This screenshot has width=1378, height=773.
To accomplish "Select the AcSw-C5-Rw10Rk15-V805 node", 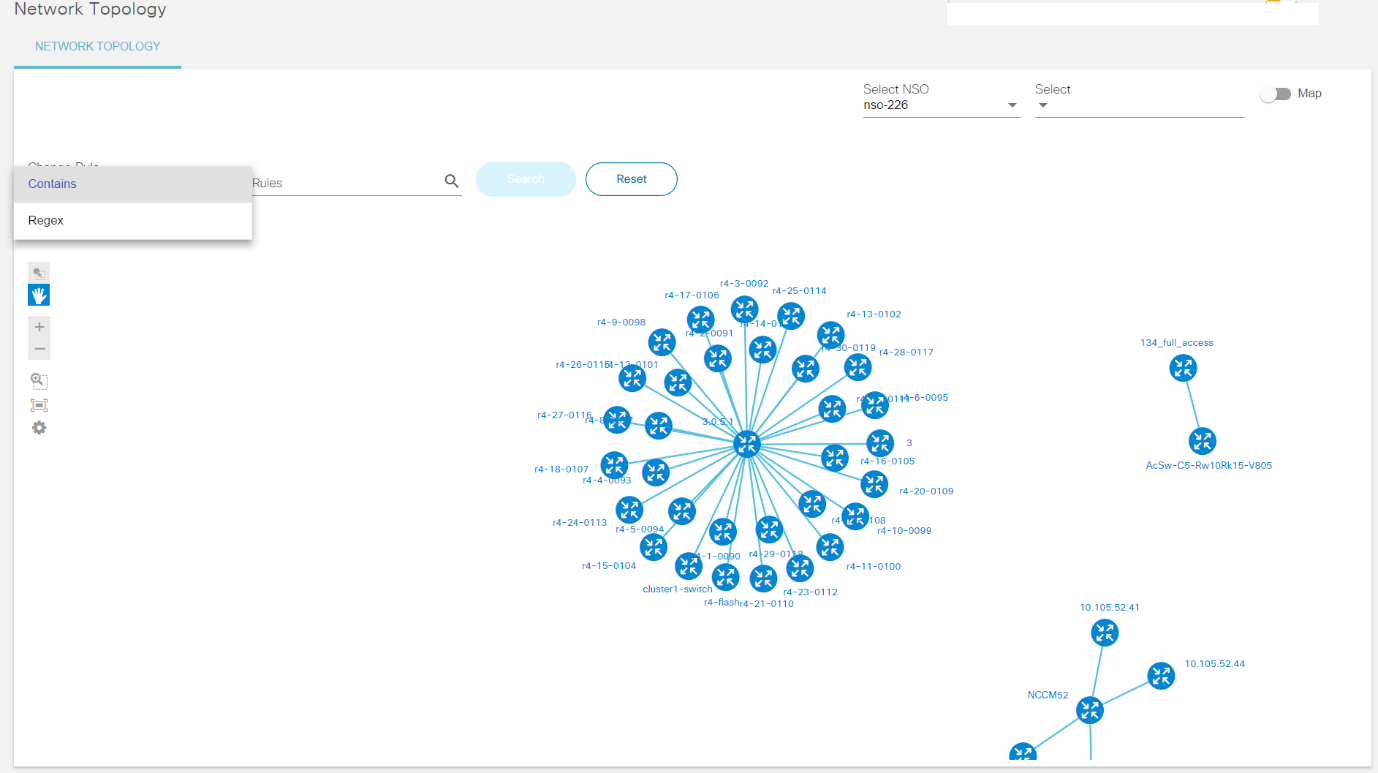I will (x=1202, y=441).
